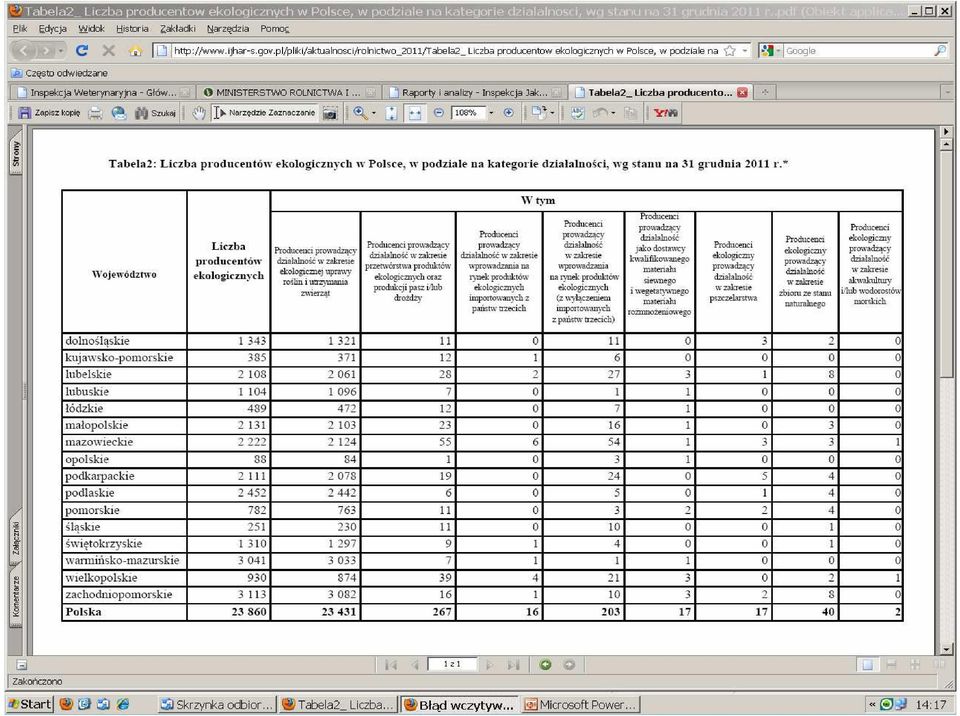This screenshot has height=716, width=960.
Task: Activate Narzędzie Zaznaczanie selection tool
Action: 265,113
